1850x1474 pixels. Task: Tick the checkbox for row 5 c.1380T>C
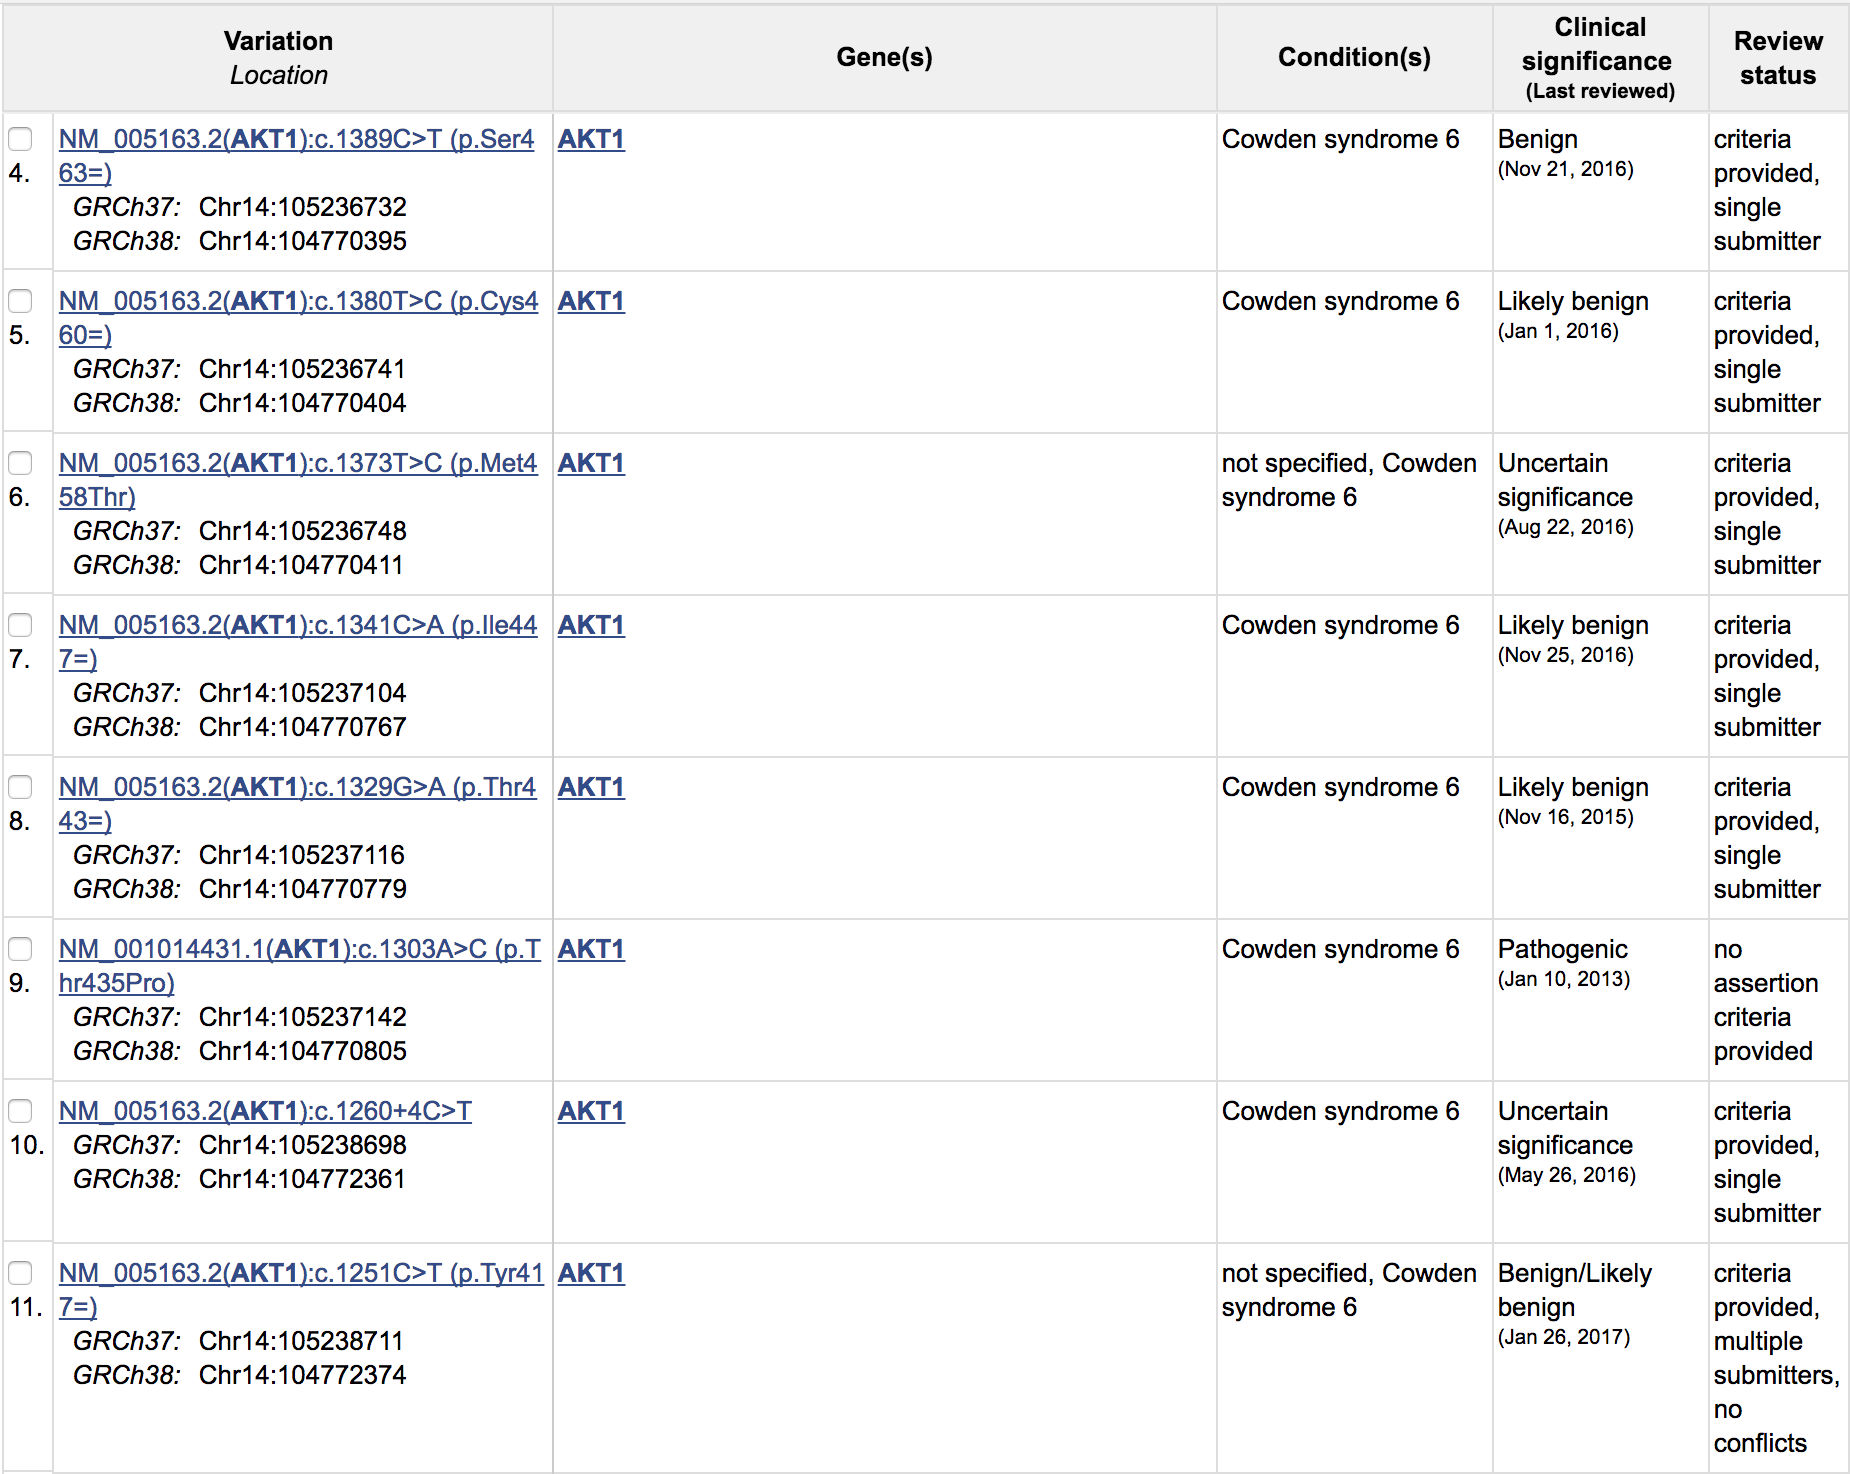tap(20, 301)
